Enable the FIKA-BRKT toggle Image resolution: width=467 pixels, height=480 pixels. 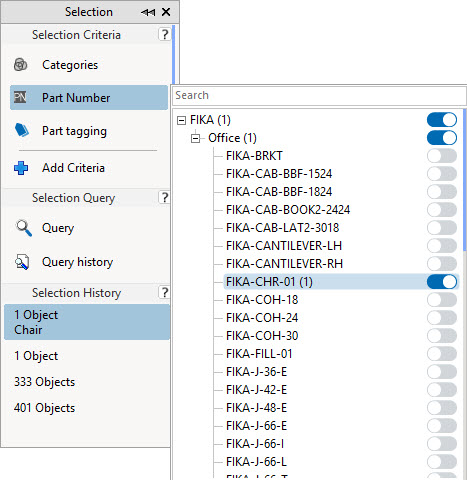click(442, 156)
